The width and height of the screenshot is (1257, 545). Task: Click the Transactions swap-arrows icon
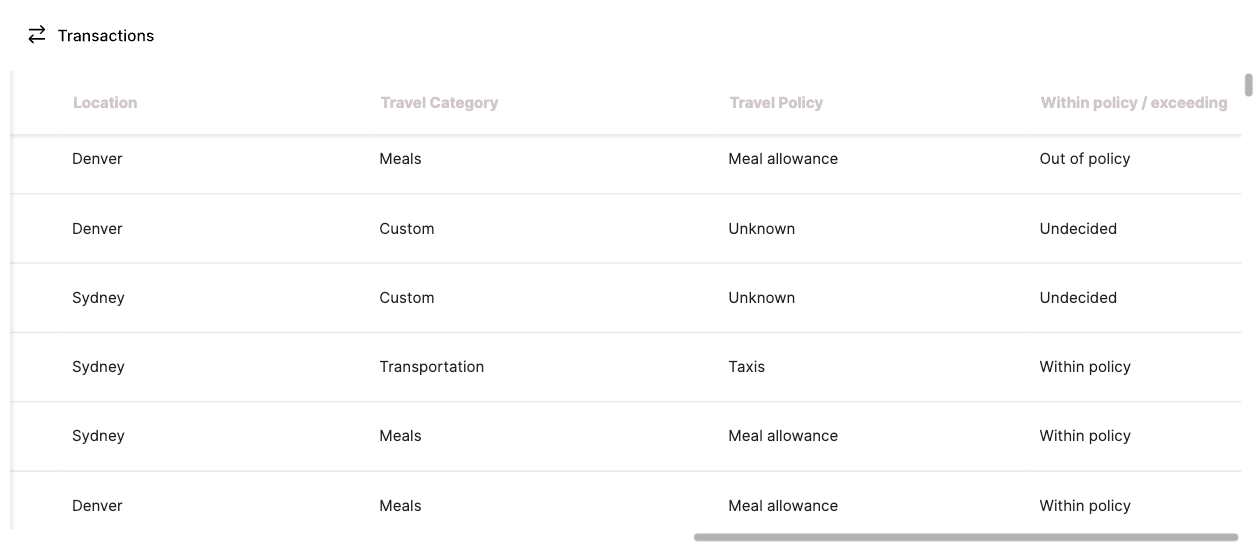coord(37,35)
